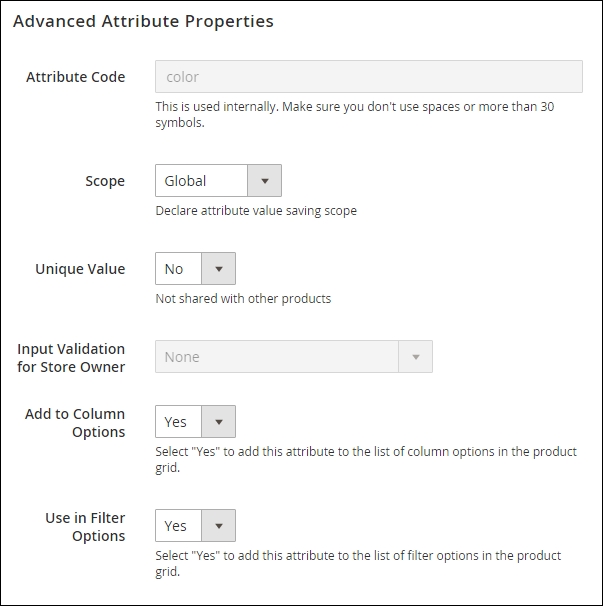Collapse the Advanced Attribute Properties section heading

pyautogui.click(x=143, y=21)
